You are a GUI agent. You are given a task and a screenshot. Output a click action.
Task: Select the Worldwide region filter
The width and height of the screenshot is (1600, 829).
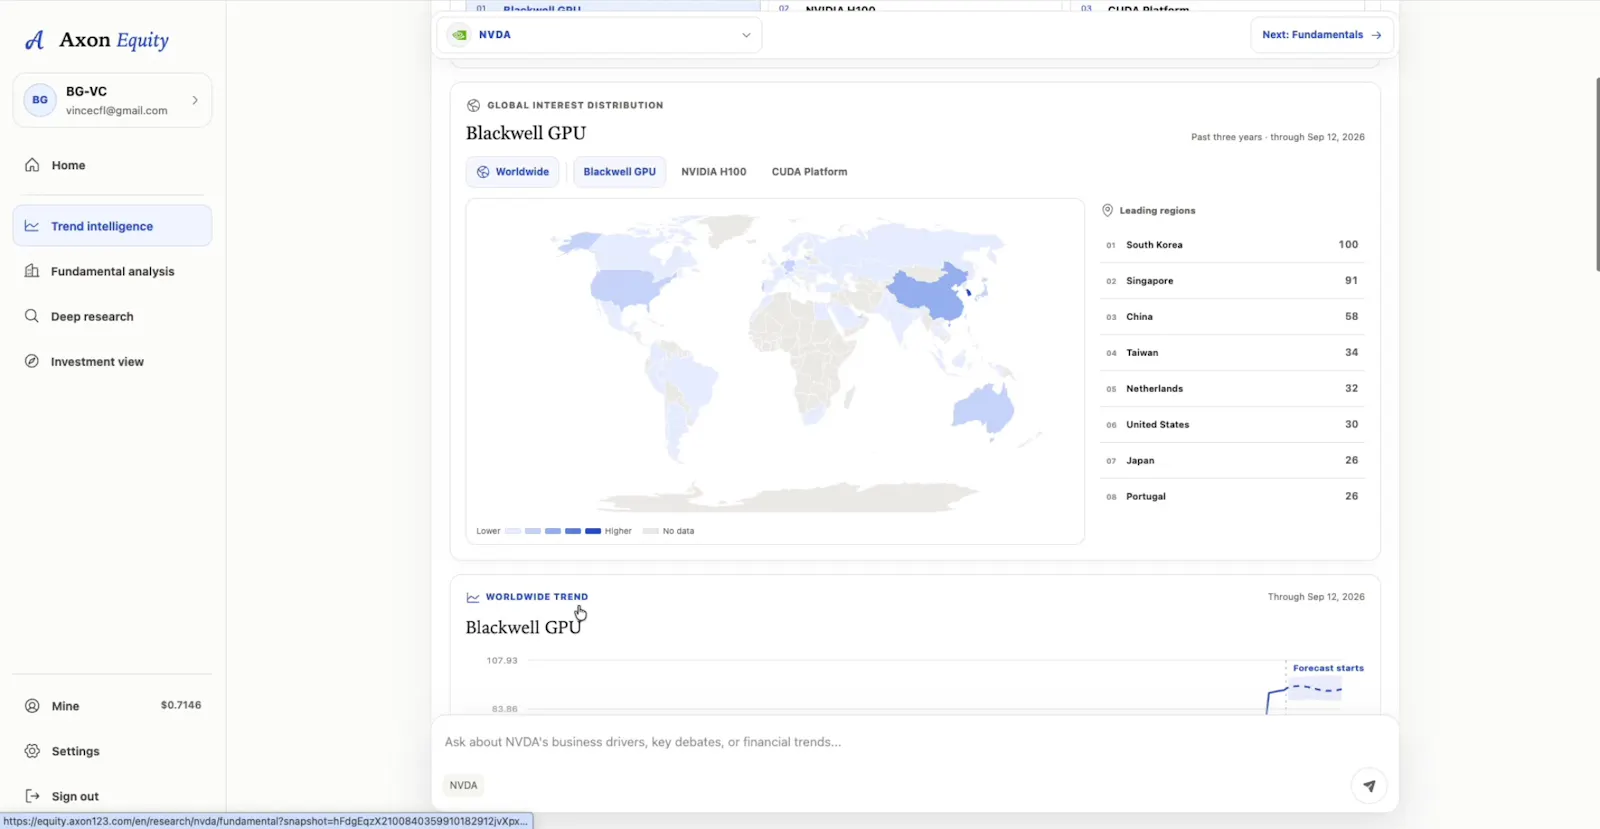(x=512, y=172)
